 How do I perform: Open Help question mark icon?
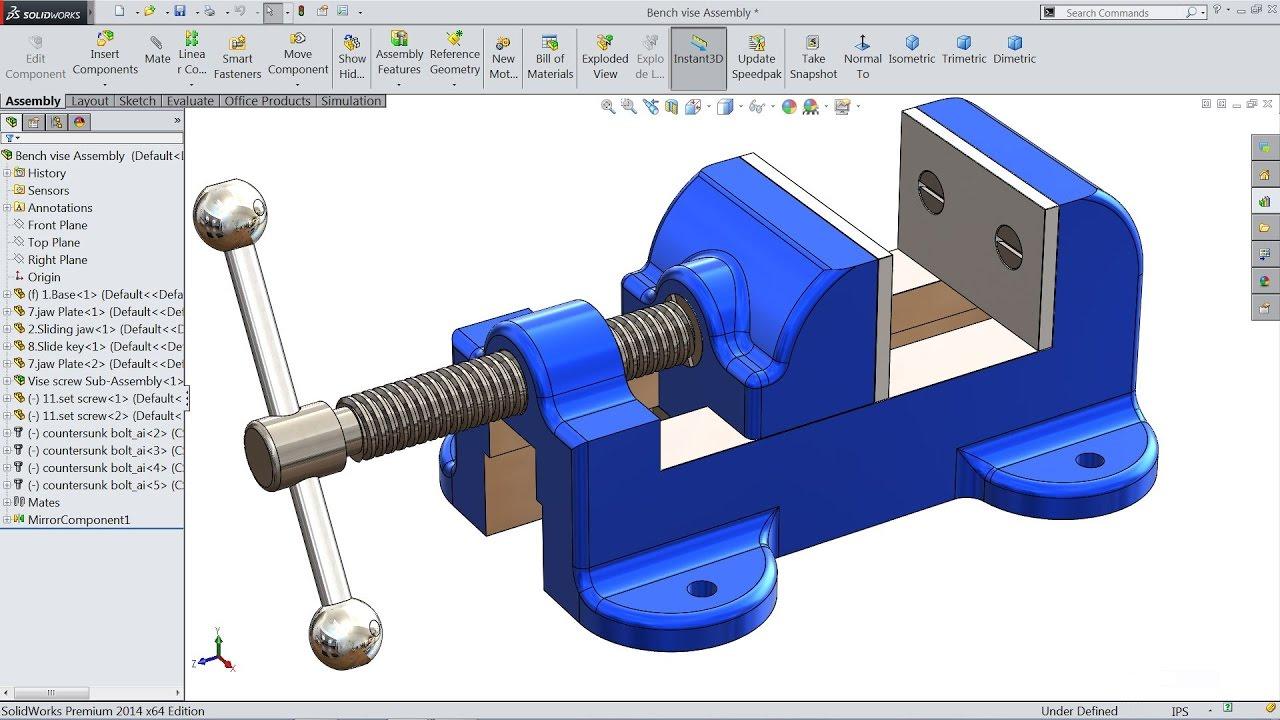click(x=1217, y=11)
